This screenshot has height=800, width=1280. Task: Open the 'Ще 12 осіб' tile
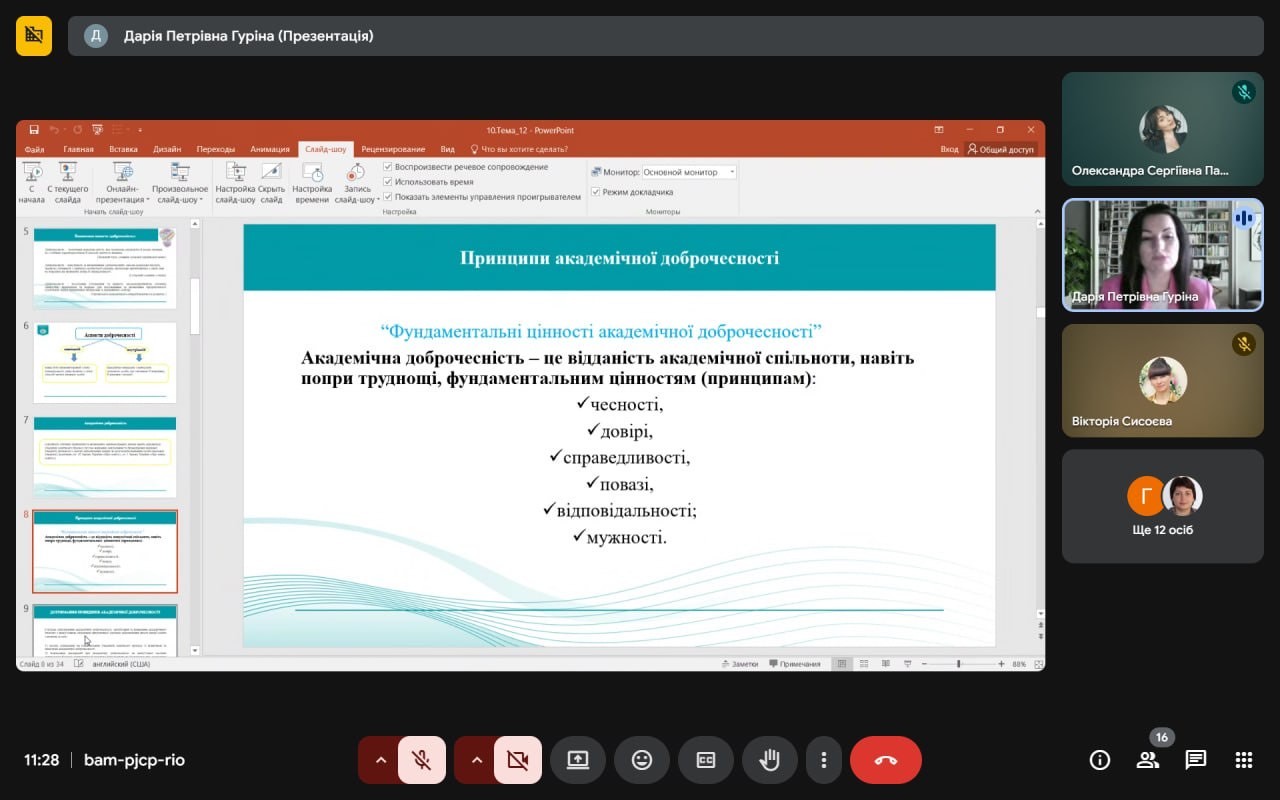[1162, 507]
